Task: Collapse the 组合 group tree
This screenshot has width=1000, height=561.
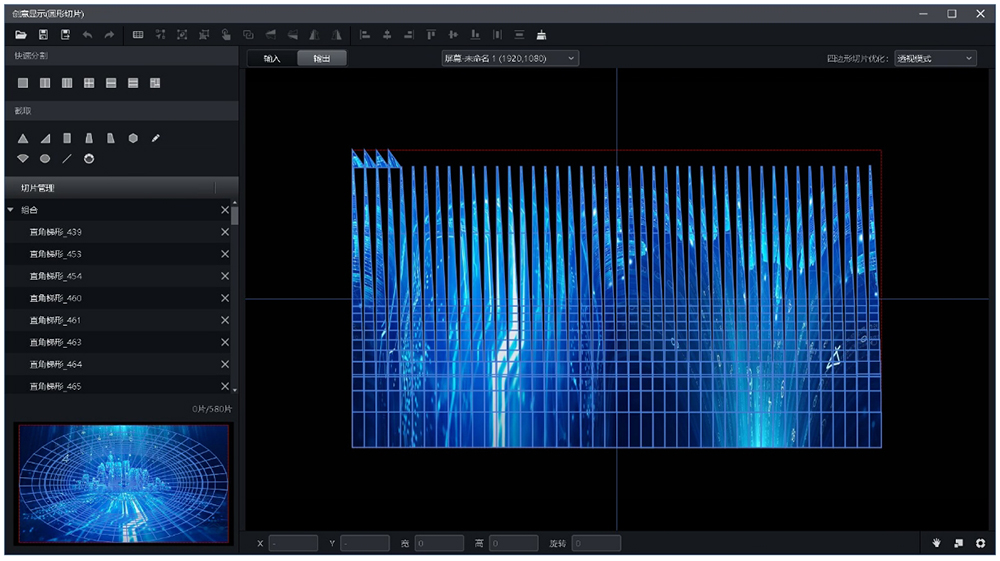Action: 11,210
